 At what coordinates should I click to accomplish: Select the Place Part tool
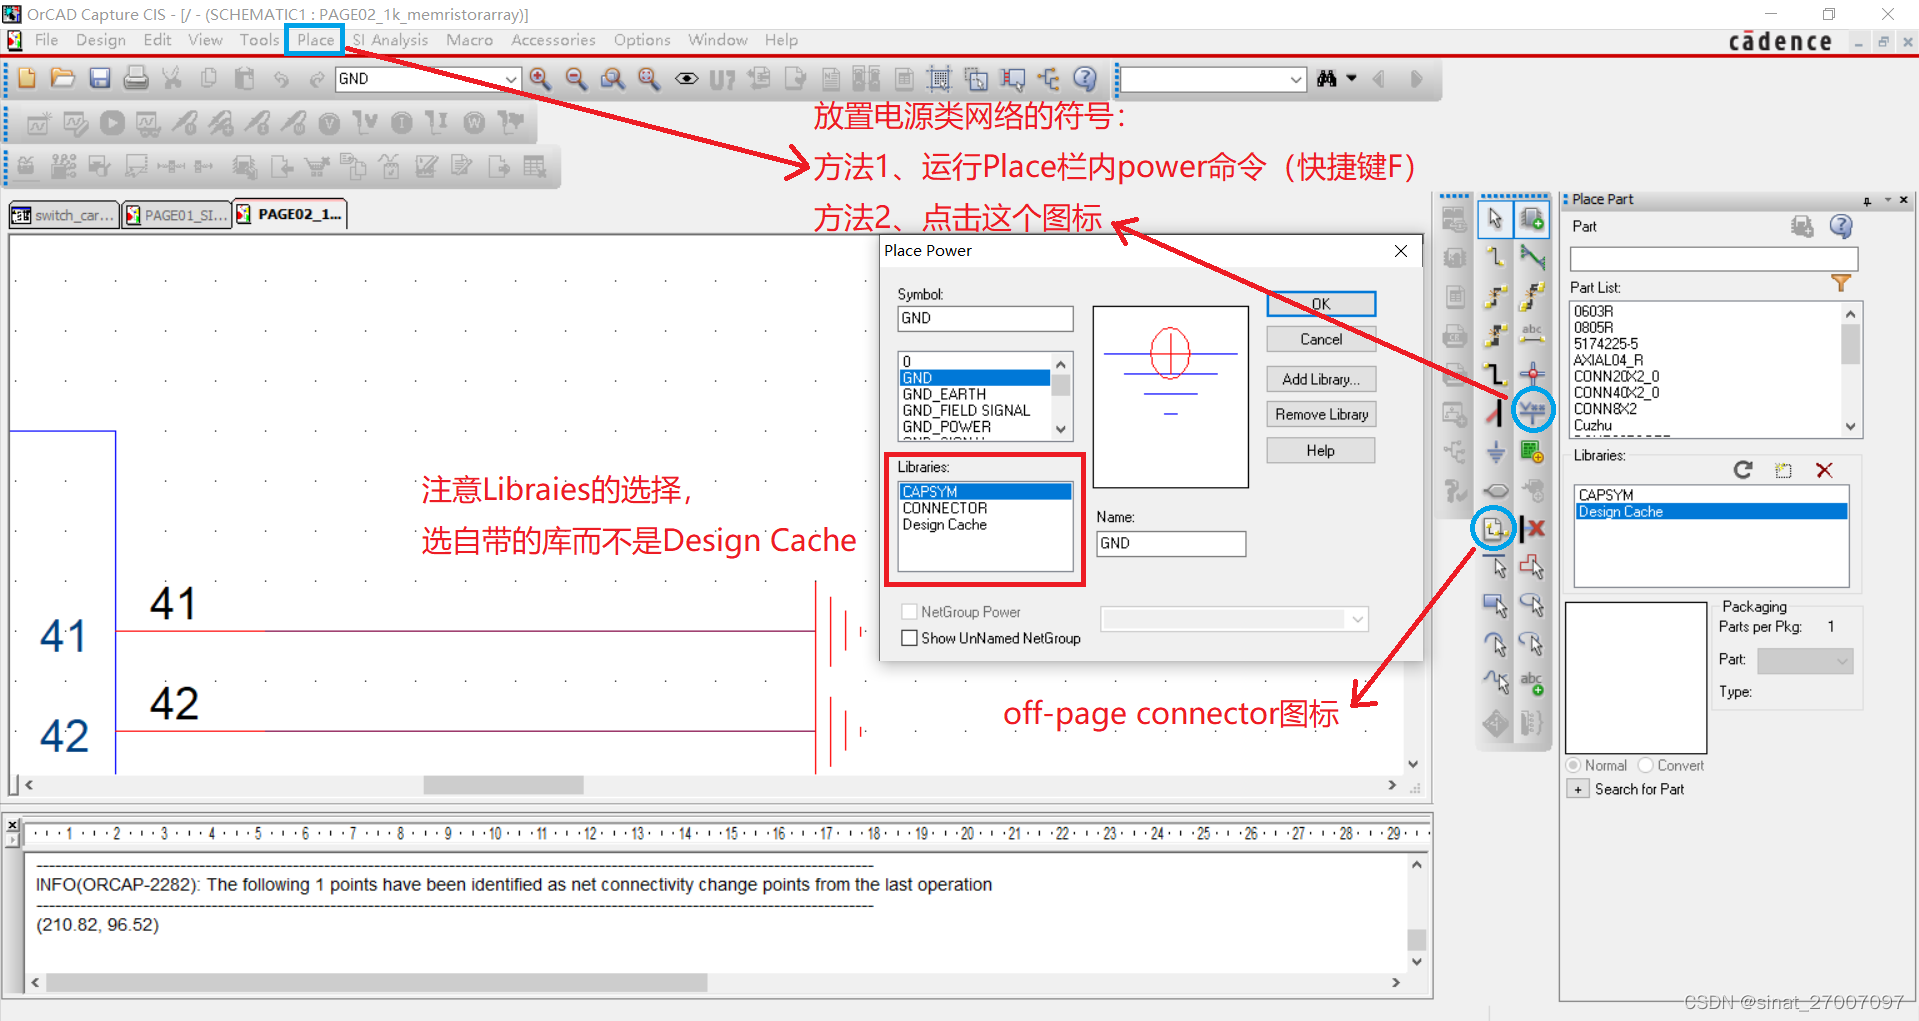1533,219
